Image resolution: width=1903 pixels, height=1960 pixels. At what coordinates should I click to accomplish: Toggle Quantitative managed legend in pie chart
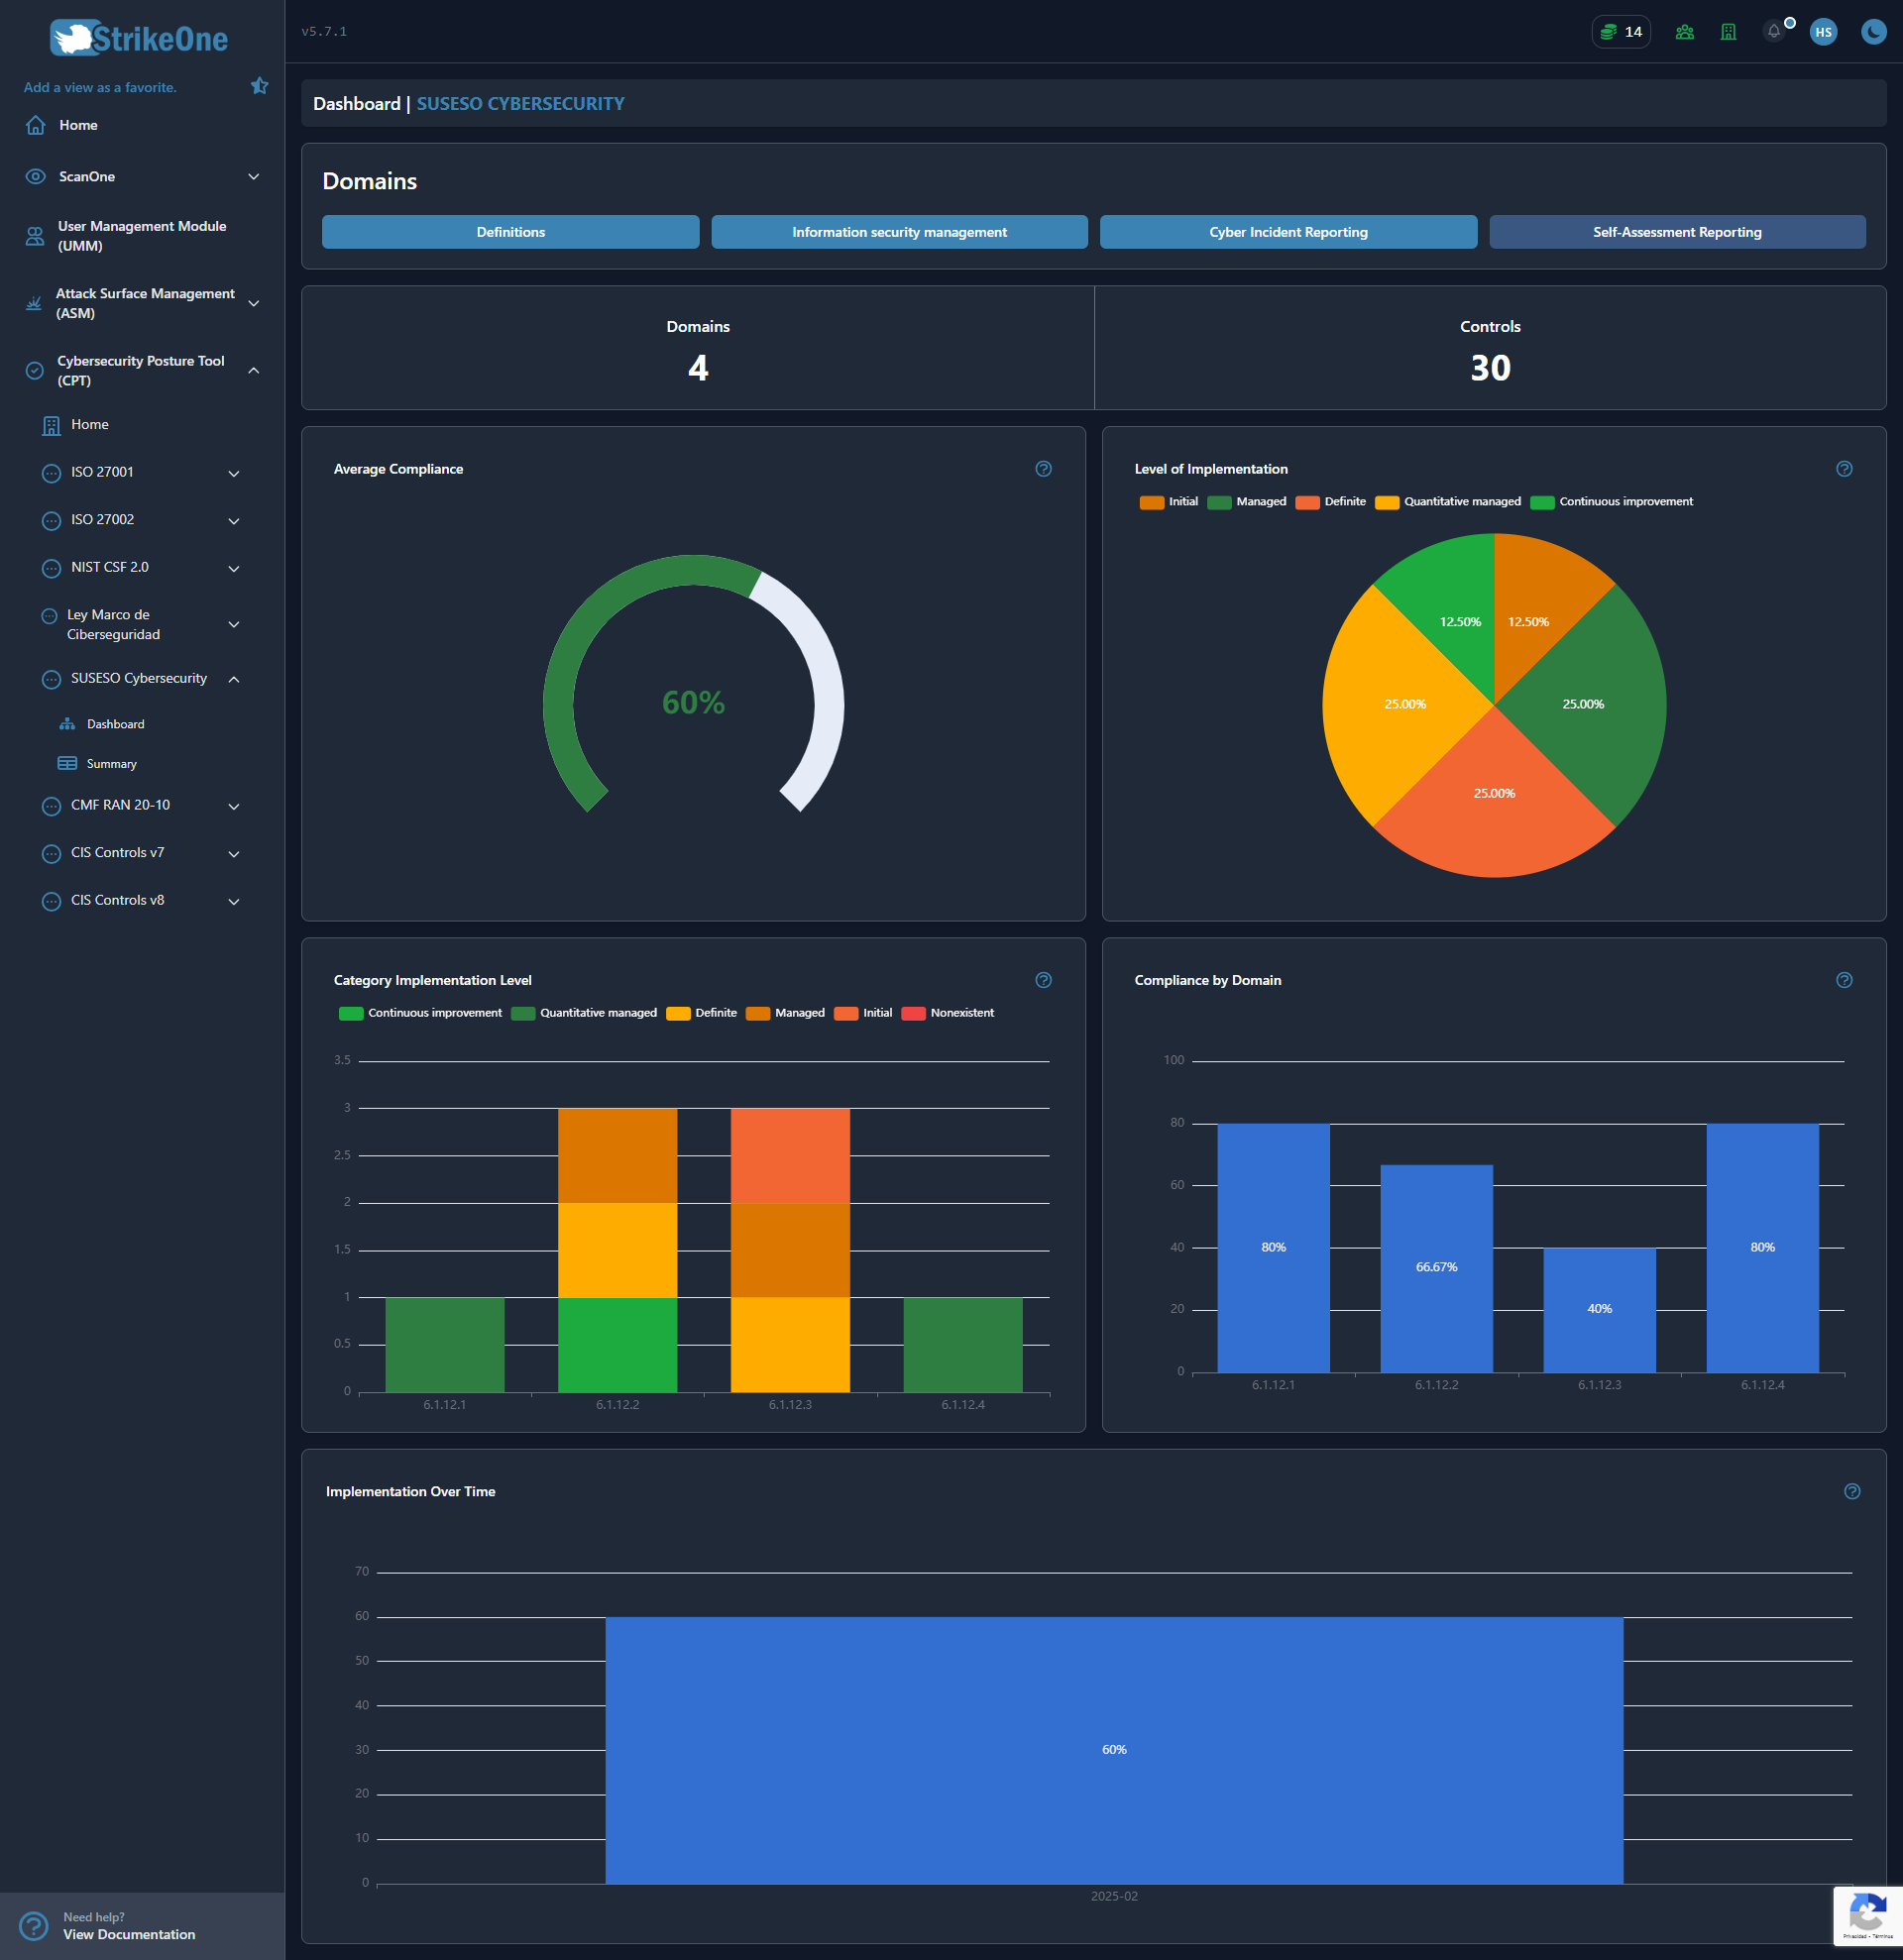(1447, 502)
